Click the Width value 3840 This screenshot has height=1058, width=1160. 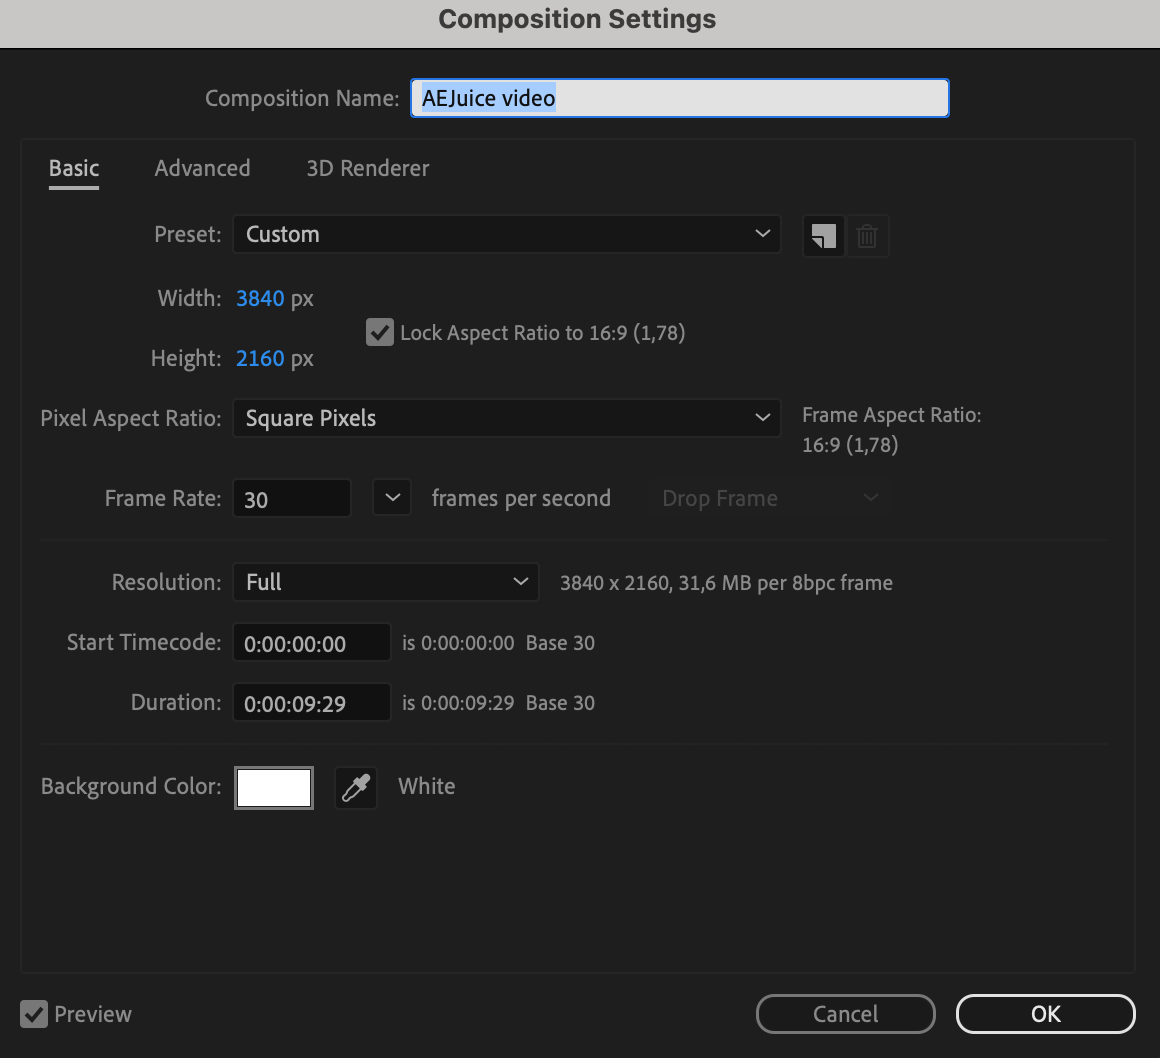pos(260,298)
